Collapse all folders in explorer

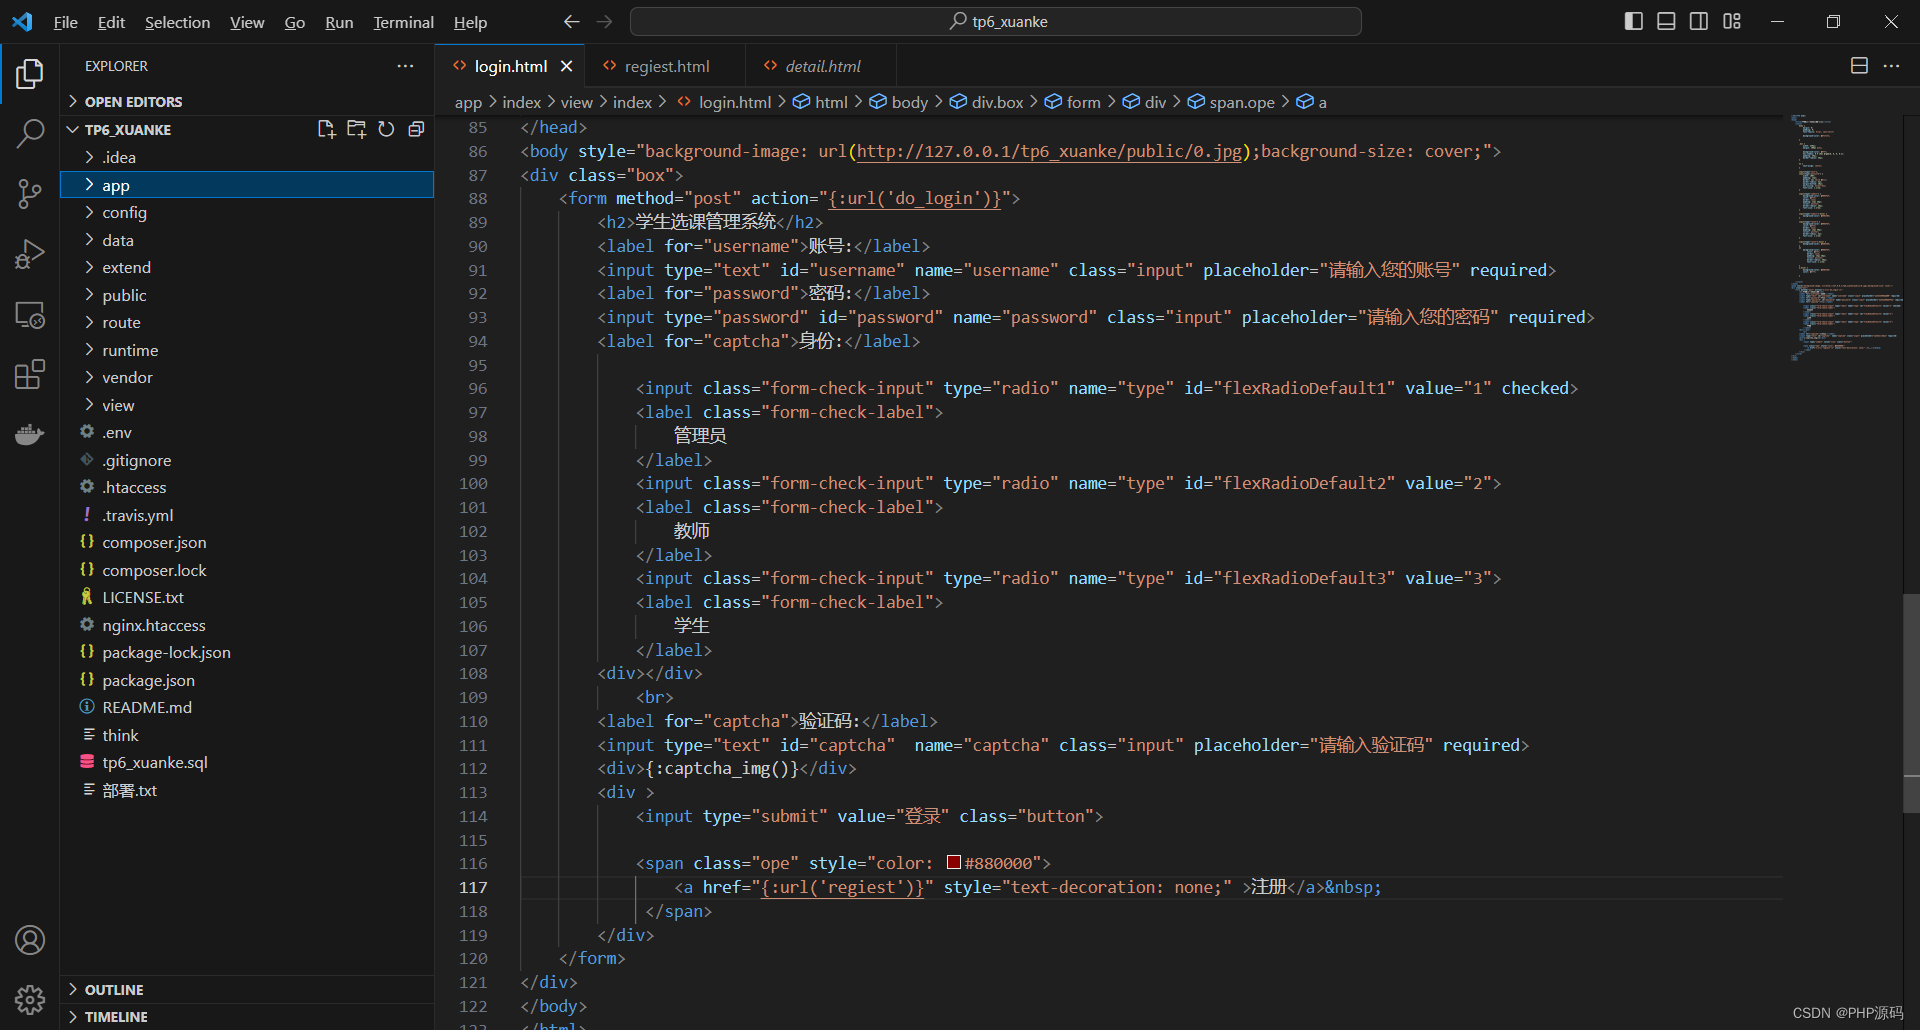(x=416, y=129)
